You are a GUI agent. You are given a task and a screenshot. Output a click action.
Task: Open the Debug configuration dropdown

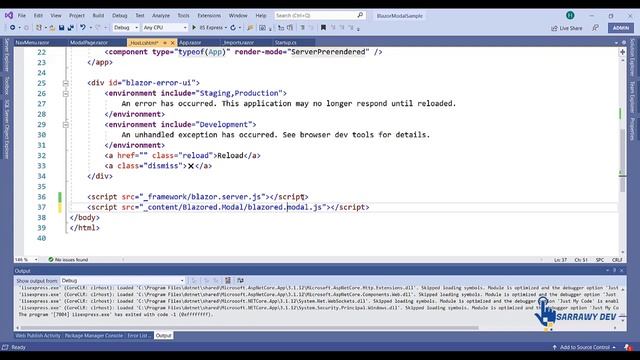point(126,28)
